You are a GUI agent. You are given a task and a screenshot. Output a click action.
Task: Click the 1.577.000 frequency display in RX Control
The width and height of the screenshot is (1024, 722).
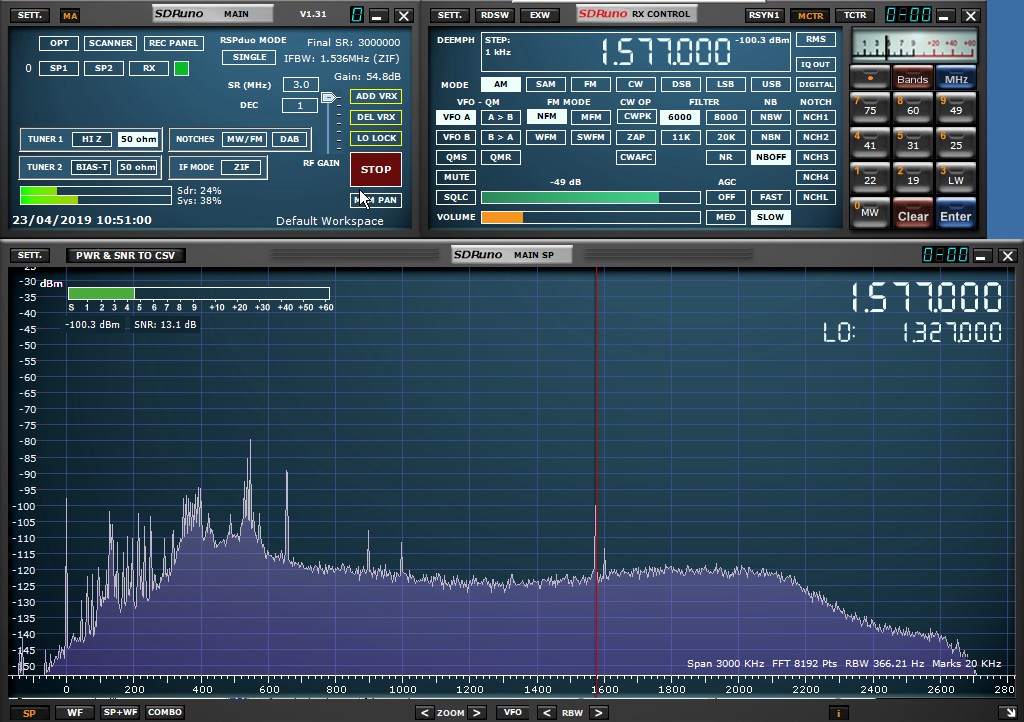(665, 52)
